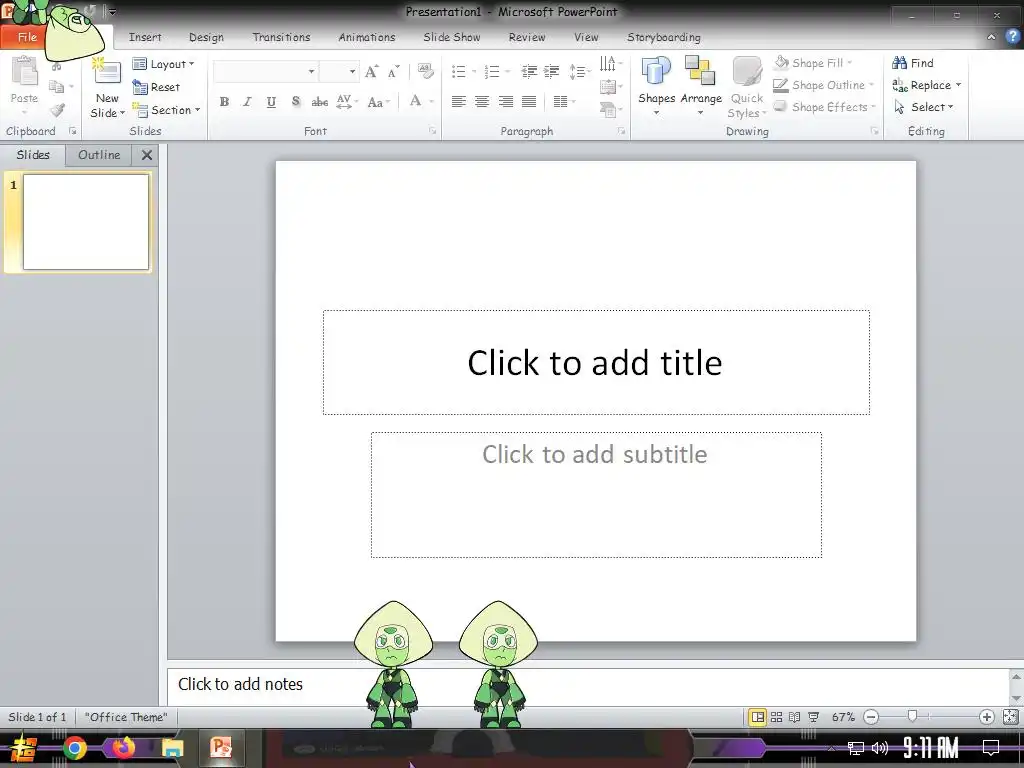Switch to Normal view in status bar
1024x768 pixels.
[x=757, y=717]
